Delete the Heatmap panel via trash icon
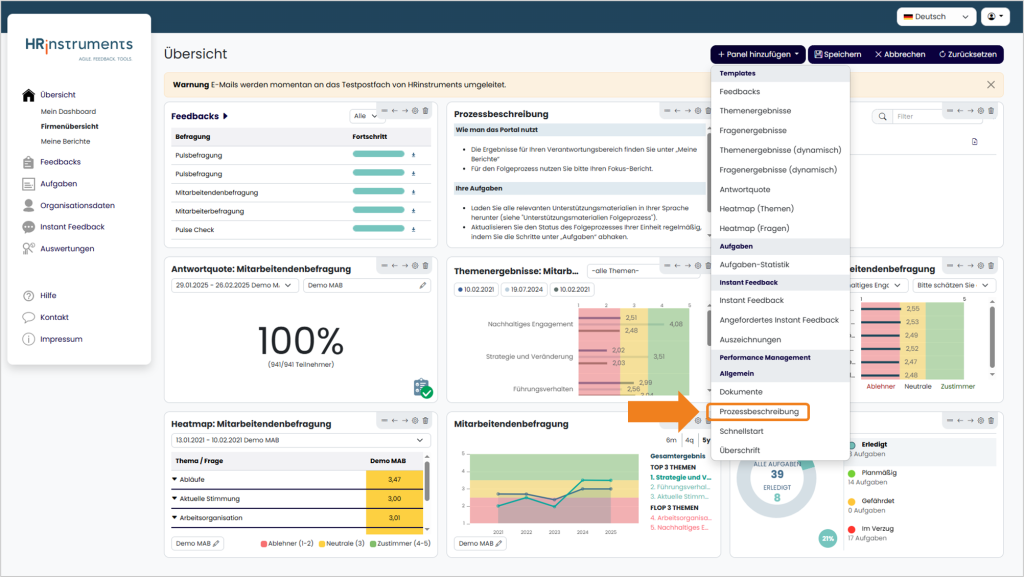1024x577 pixels. (426, 420)
